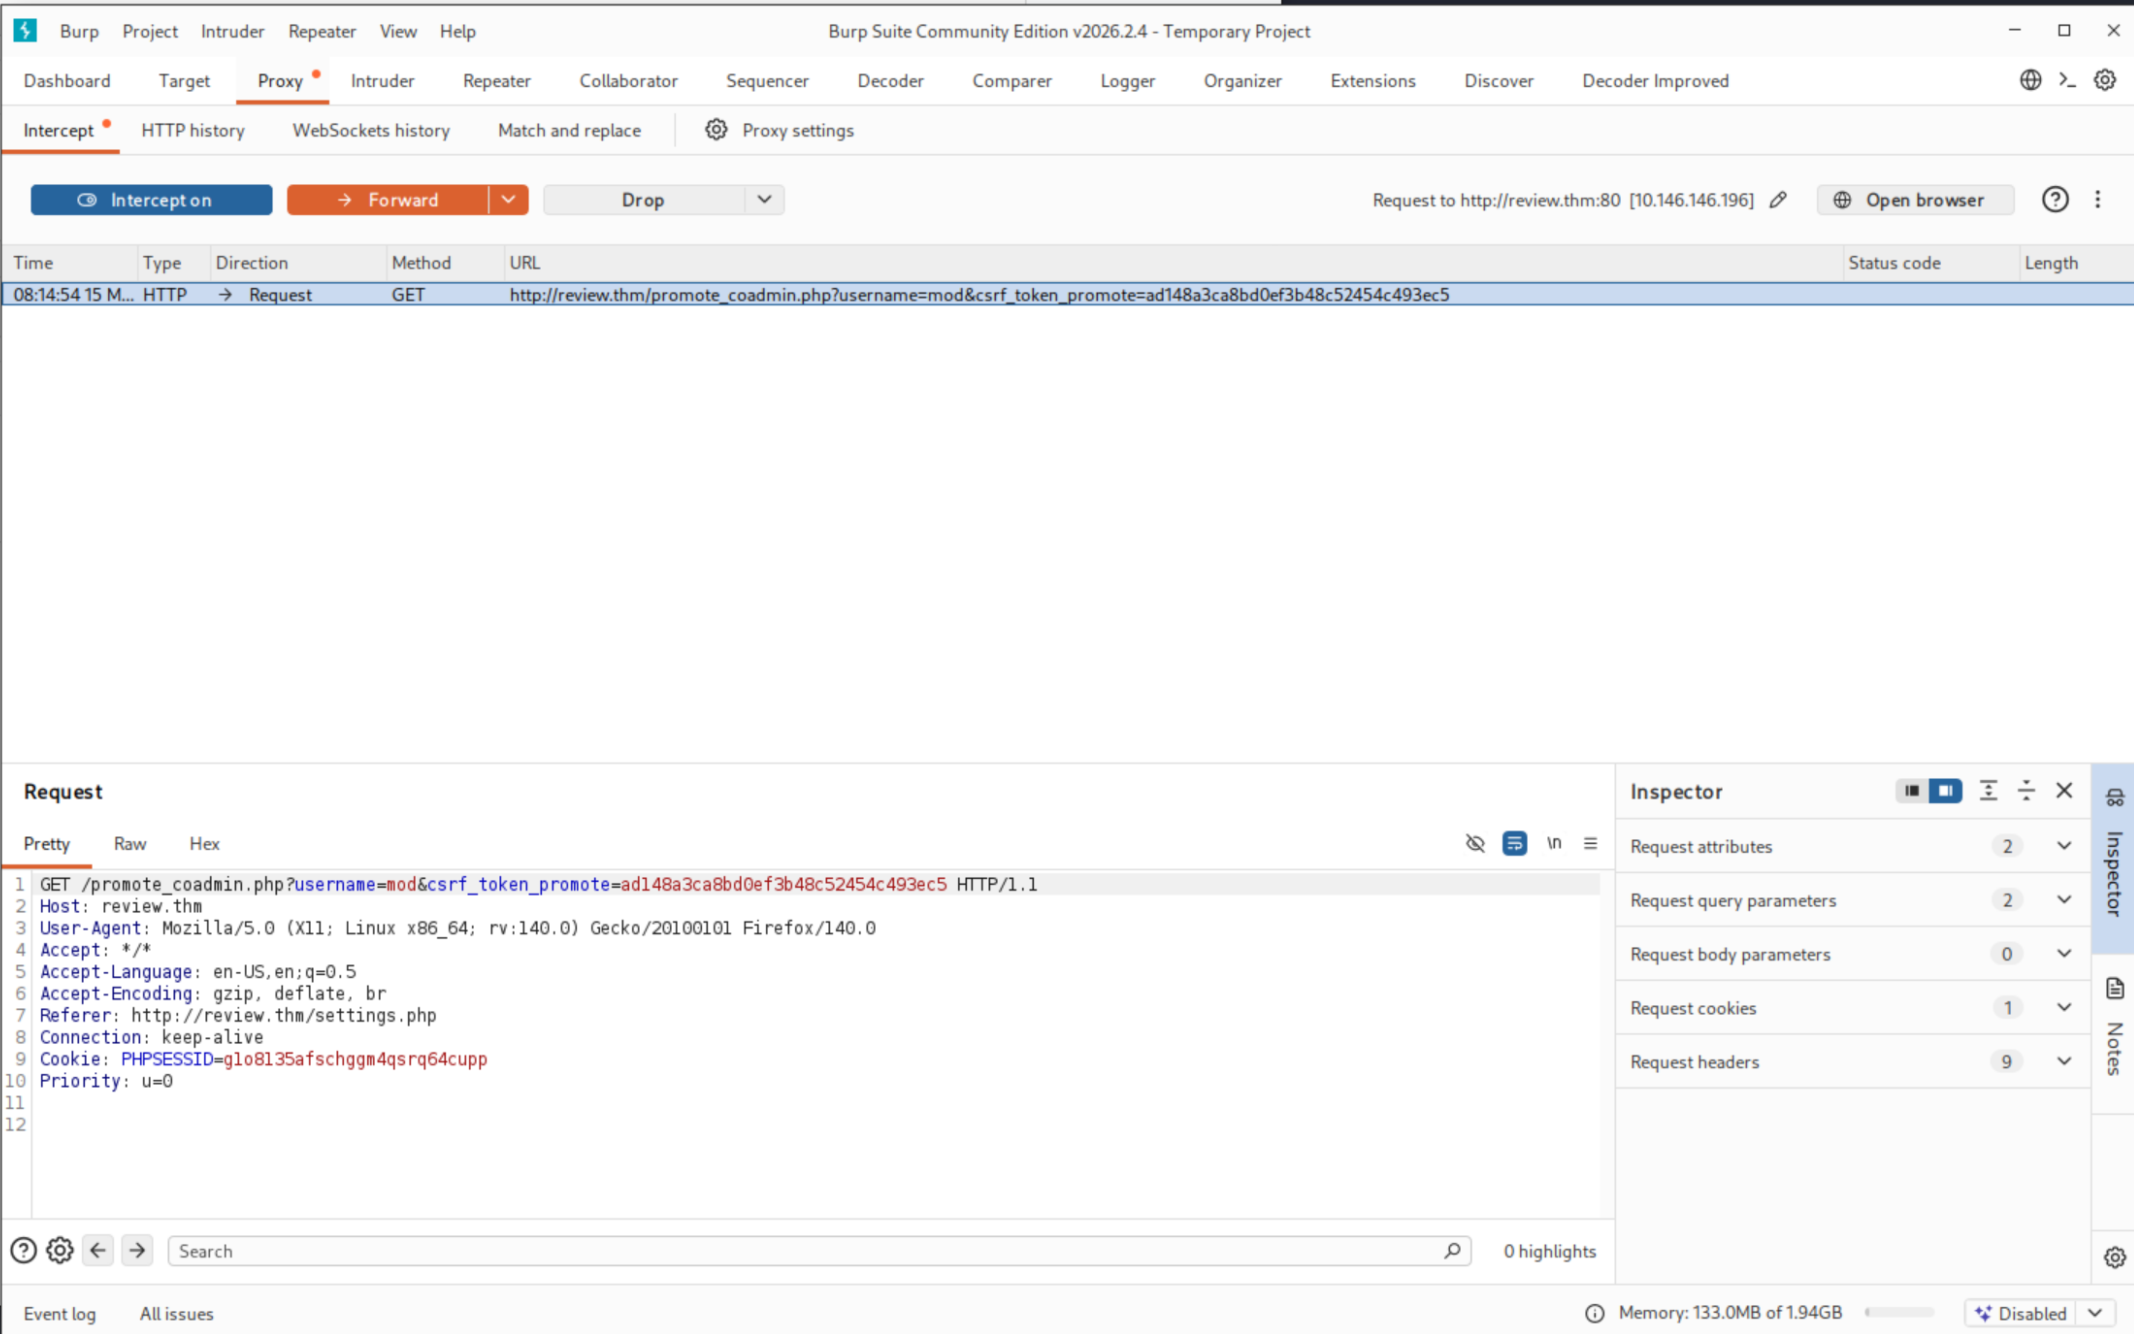Switch the Request view to Hex

pyautogui.click(x=204, y=843)
